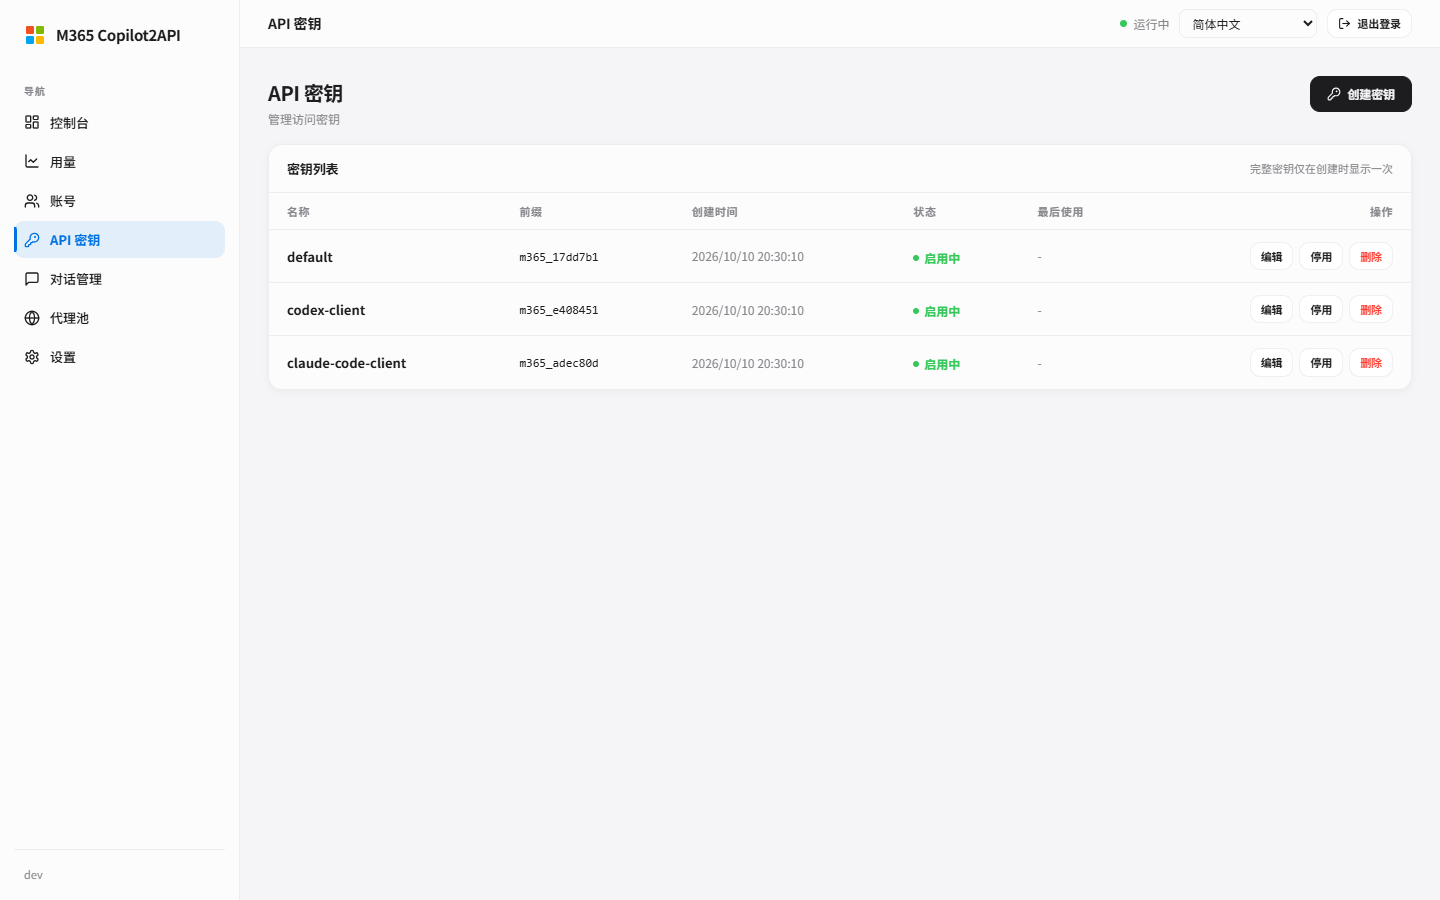This screenshot has width=1440, height=900.
Task: Click the 创建密钥 button
Action: pyautogui.click(x=1361, y=94)
